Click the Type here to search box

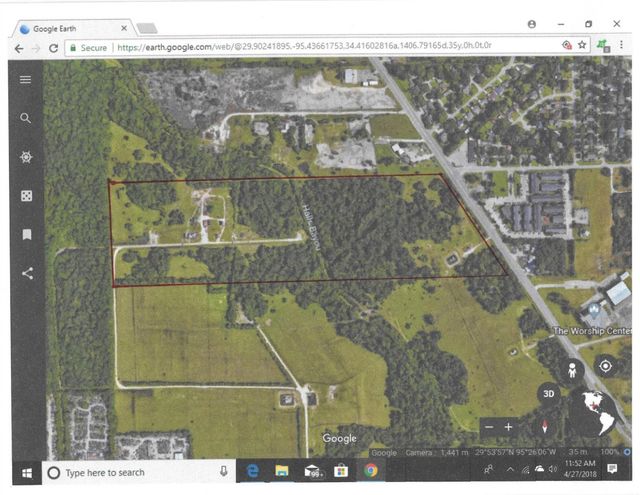[139, 473]
